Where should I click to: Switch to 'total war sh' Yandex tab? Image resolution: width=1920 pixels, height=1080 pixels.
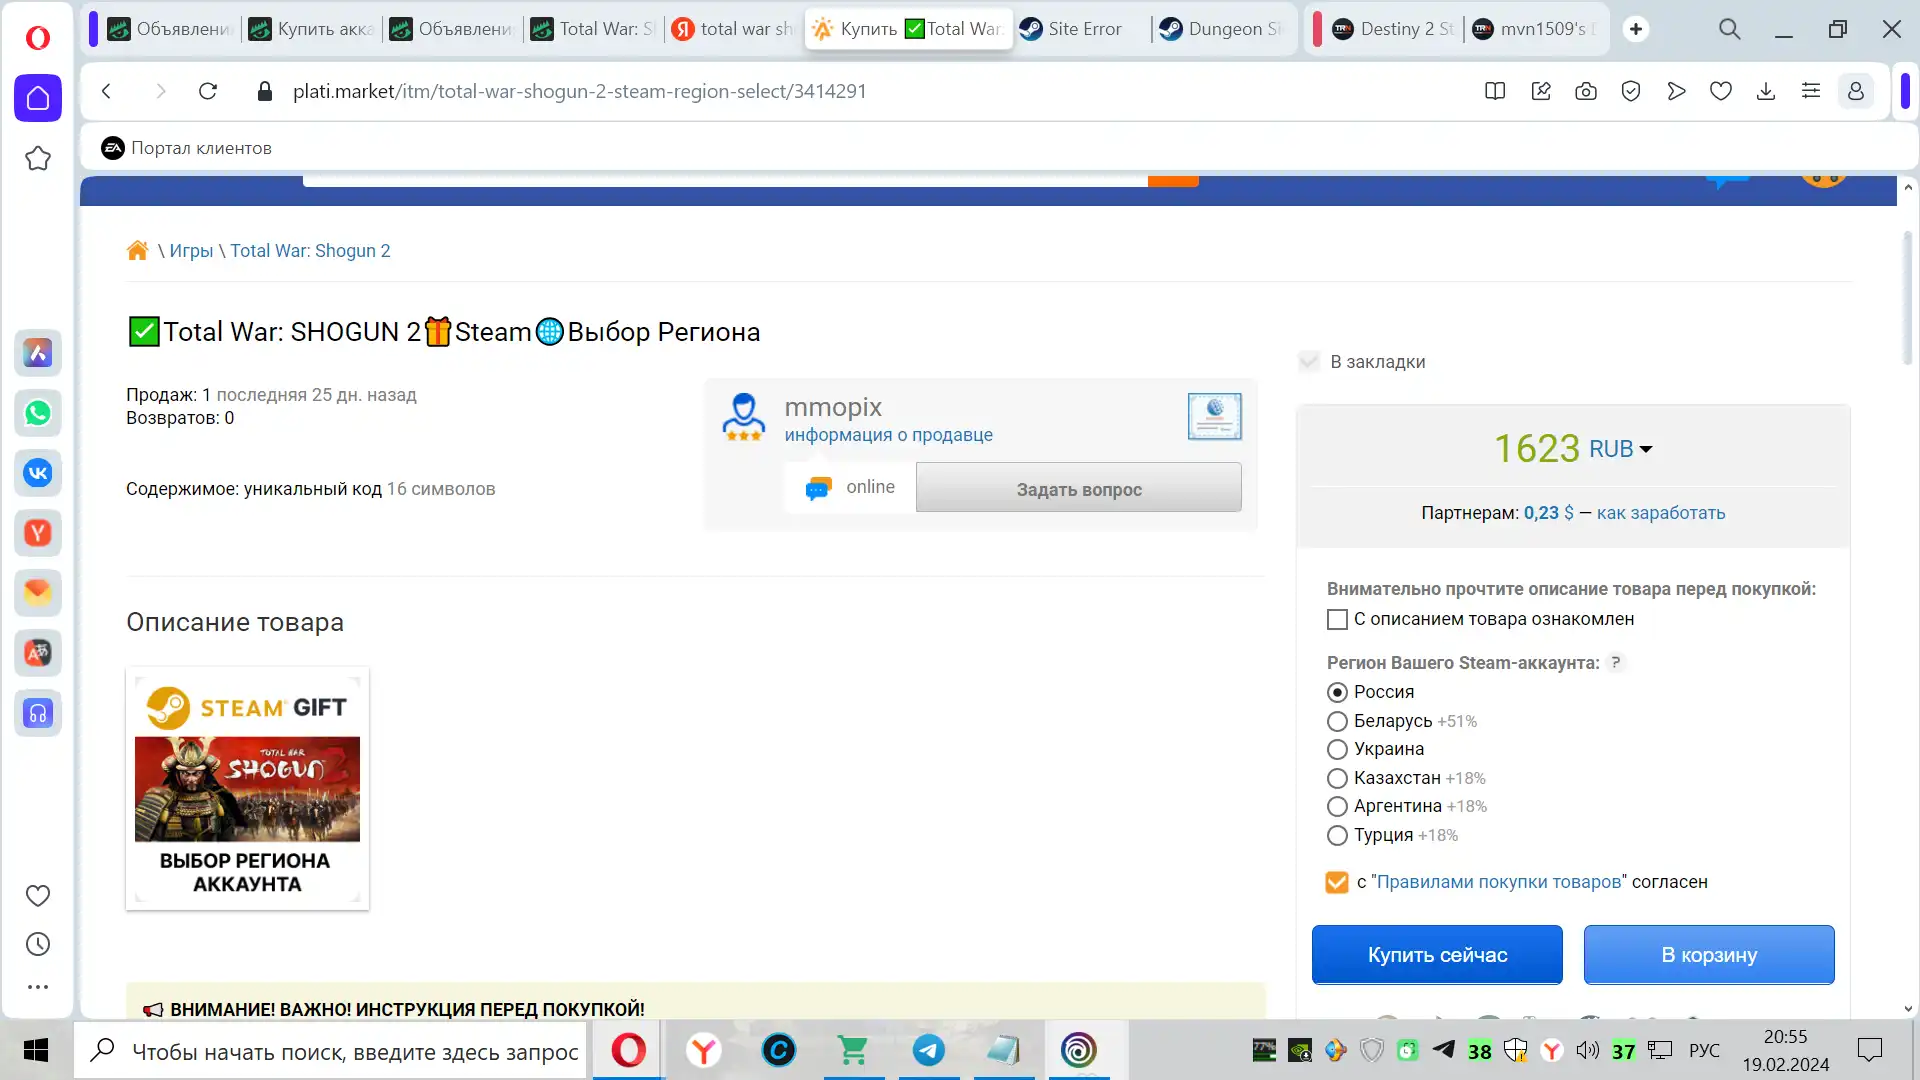tap(734, 29)
